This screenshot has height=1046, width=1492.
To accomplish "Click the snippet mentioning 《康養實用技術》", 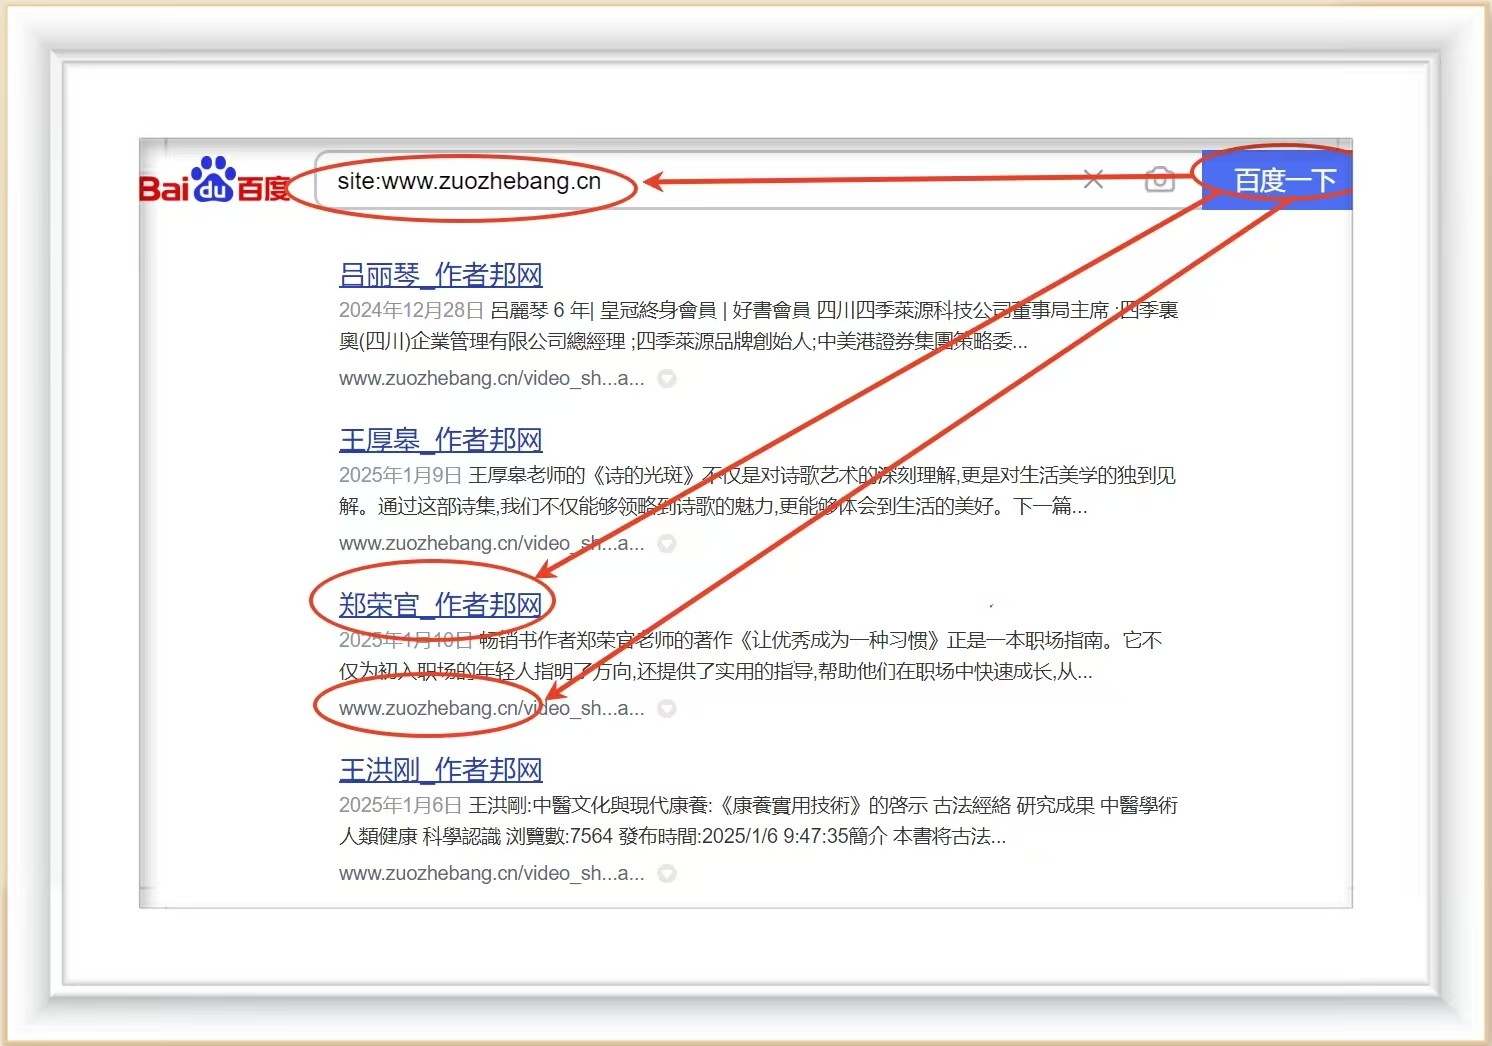I will [756, 821].
